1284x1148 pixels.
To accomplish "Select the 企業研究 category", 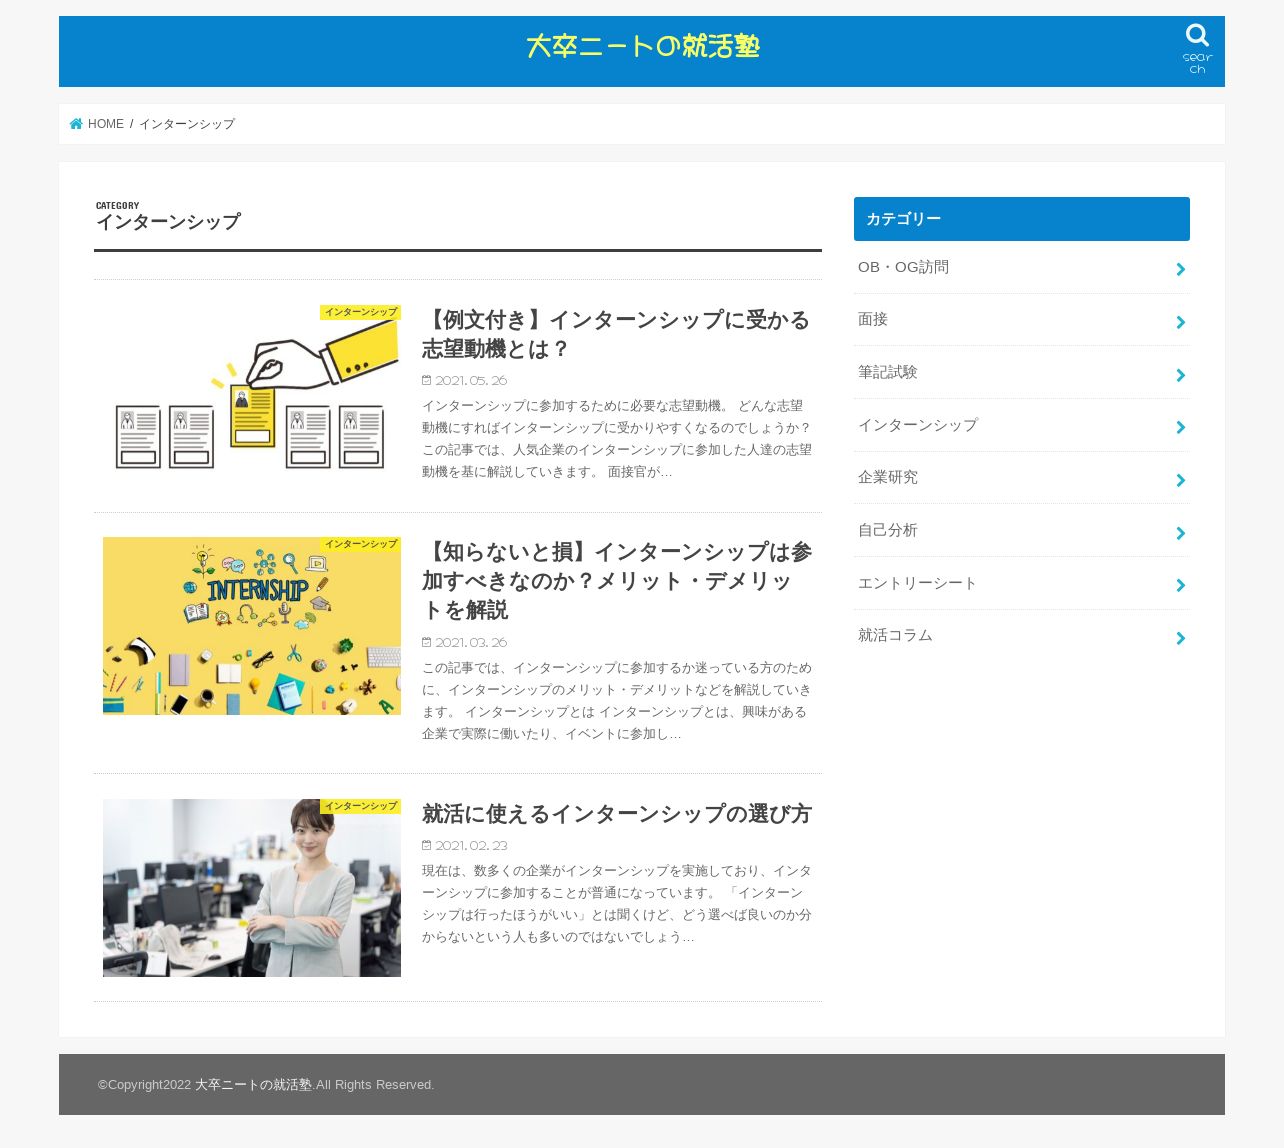I will pos(1022,478).
